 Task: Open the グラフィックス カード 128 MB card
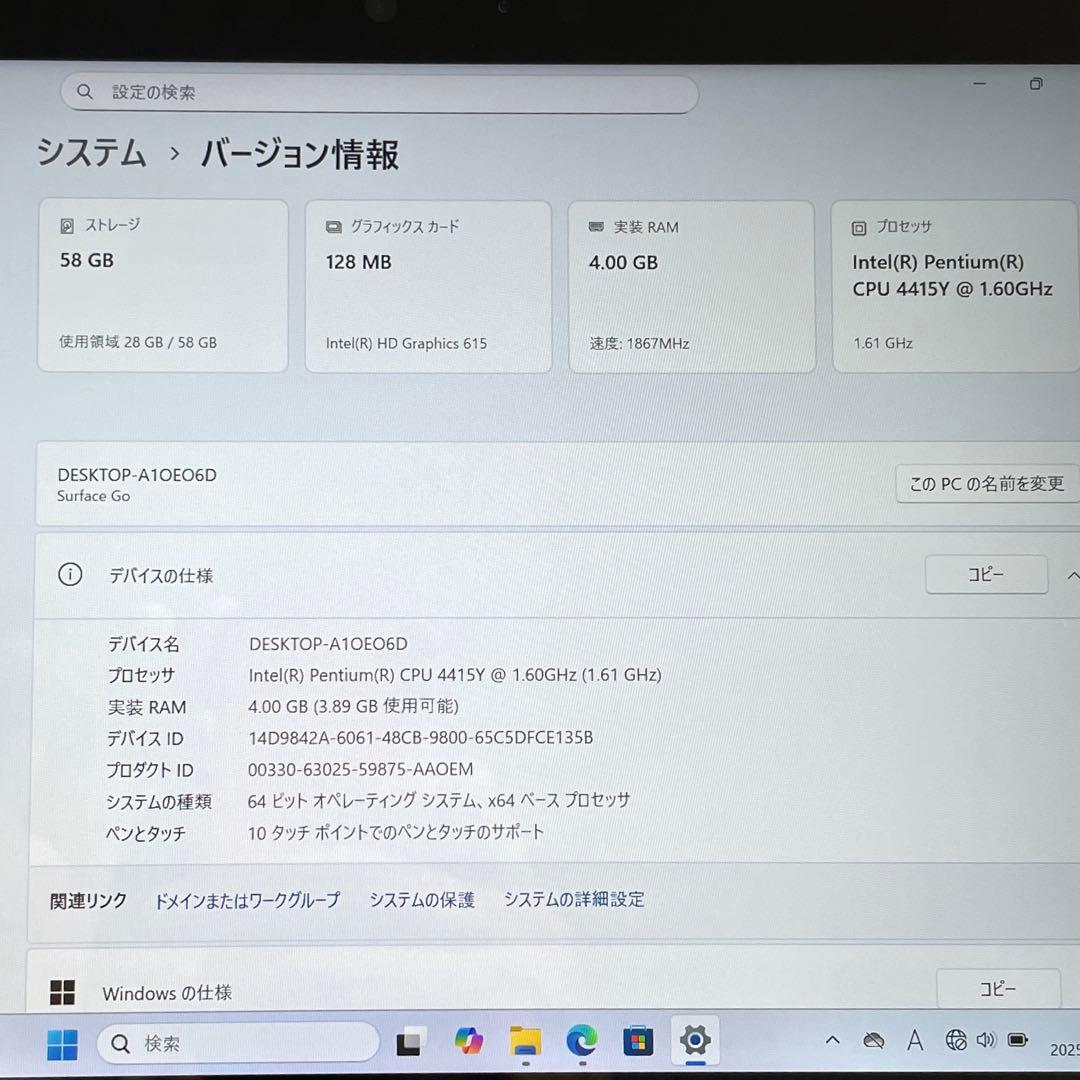click(428, 286)
